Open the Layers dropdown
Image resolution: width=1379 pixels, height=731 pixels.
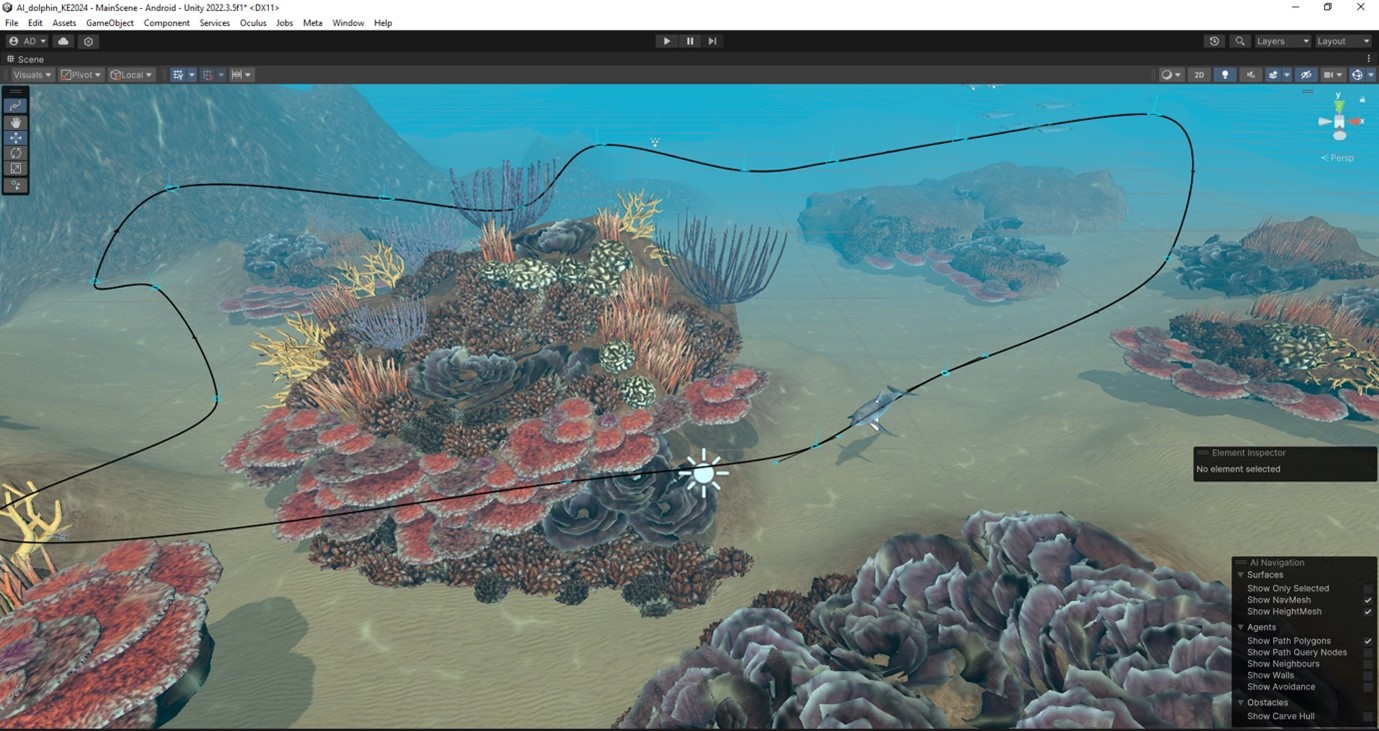click(1282, 41)
